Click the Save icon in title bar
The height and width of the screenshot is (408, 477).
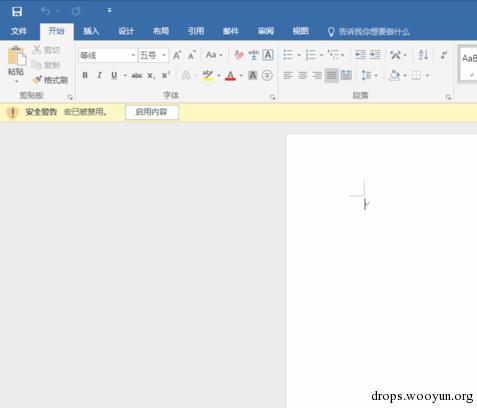tap(17, 11)
